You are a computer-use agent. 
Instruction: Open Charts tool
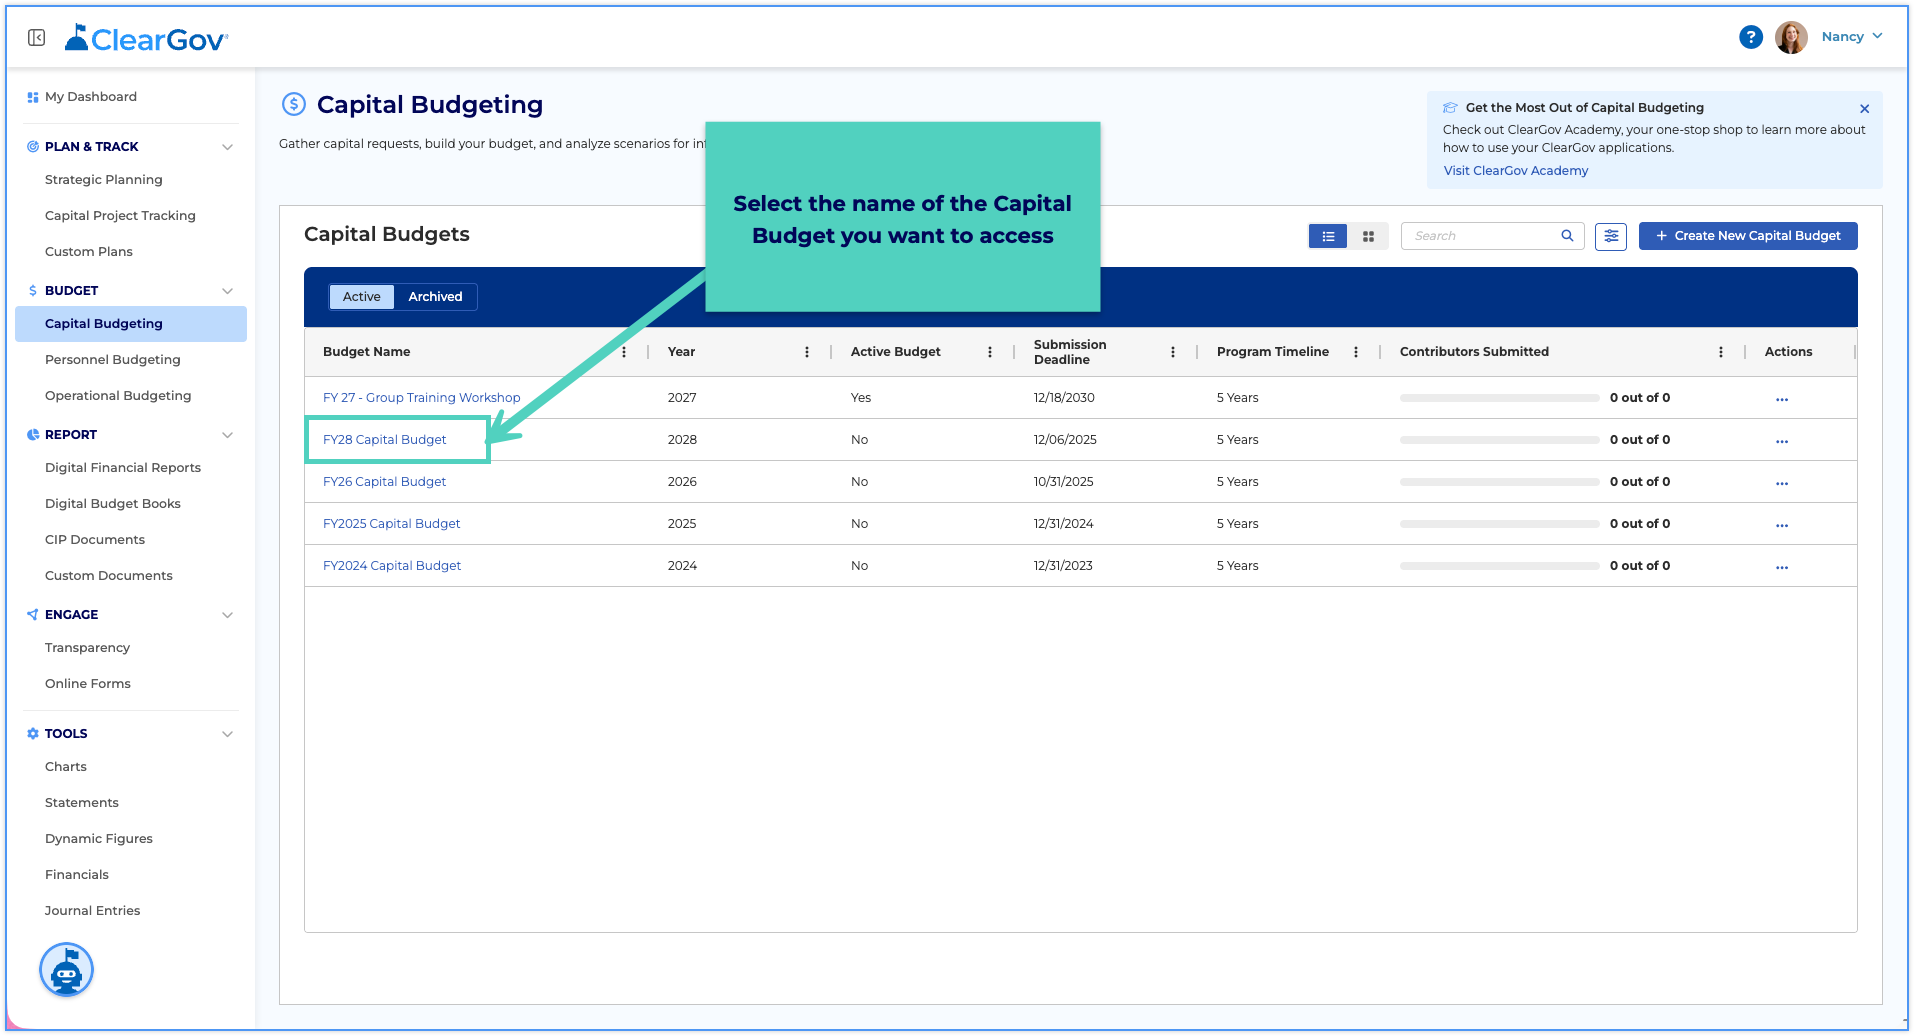pyautogui.click(x=66, y=767)
